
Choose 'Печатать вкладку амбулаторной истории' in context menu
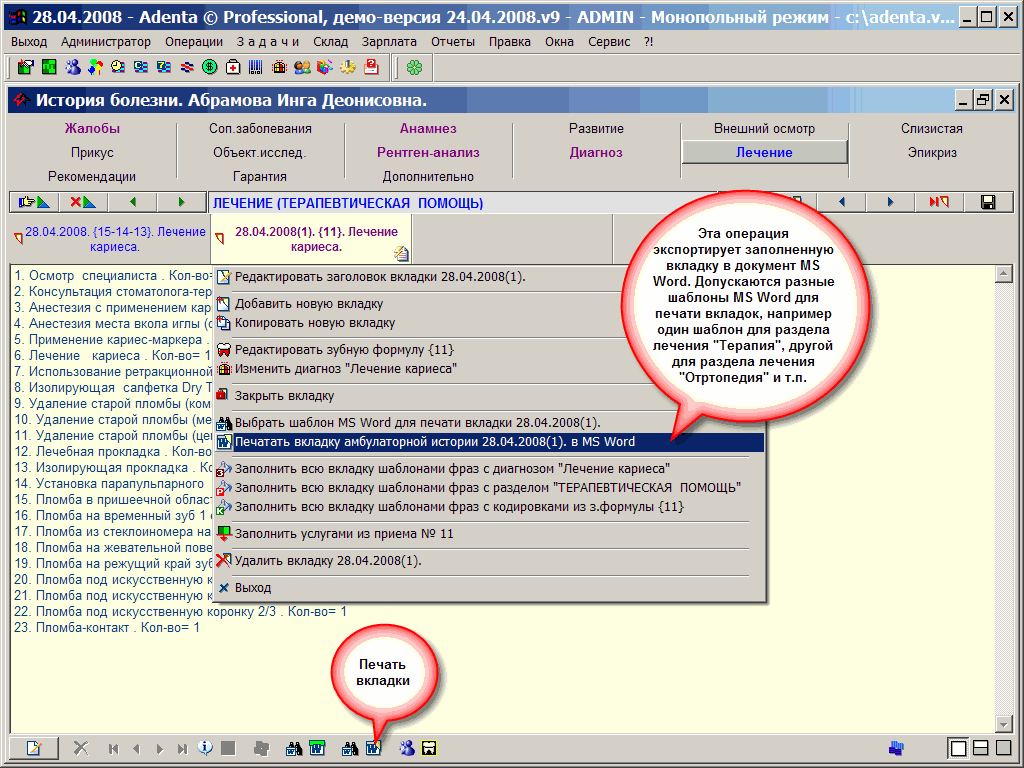tap(434, 441)
